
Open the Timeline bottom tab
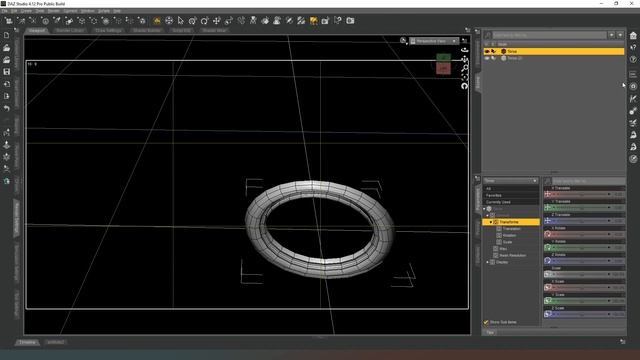28,342
